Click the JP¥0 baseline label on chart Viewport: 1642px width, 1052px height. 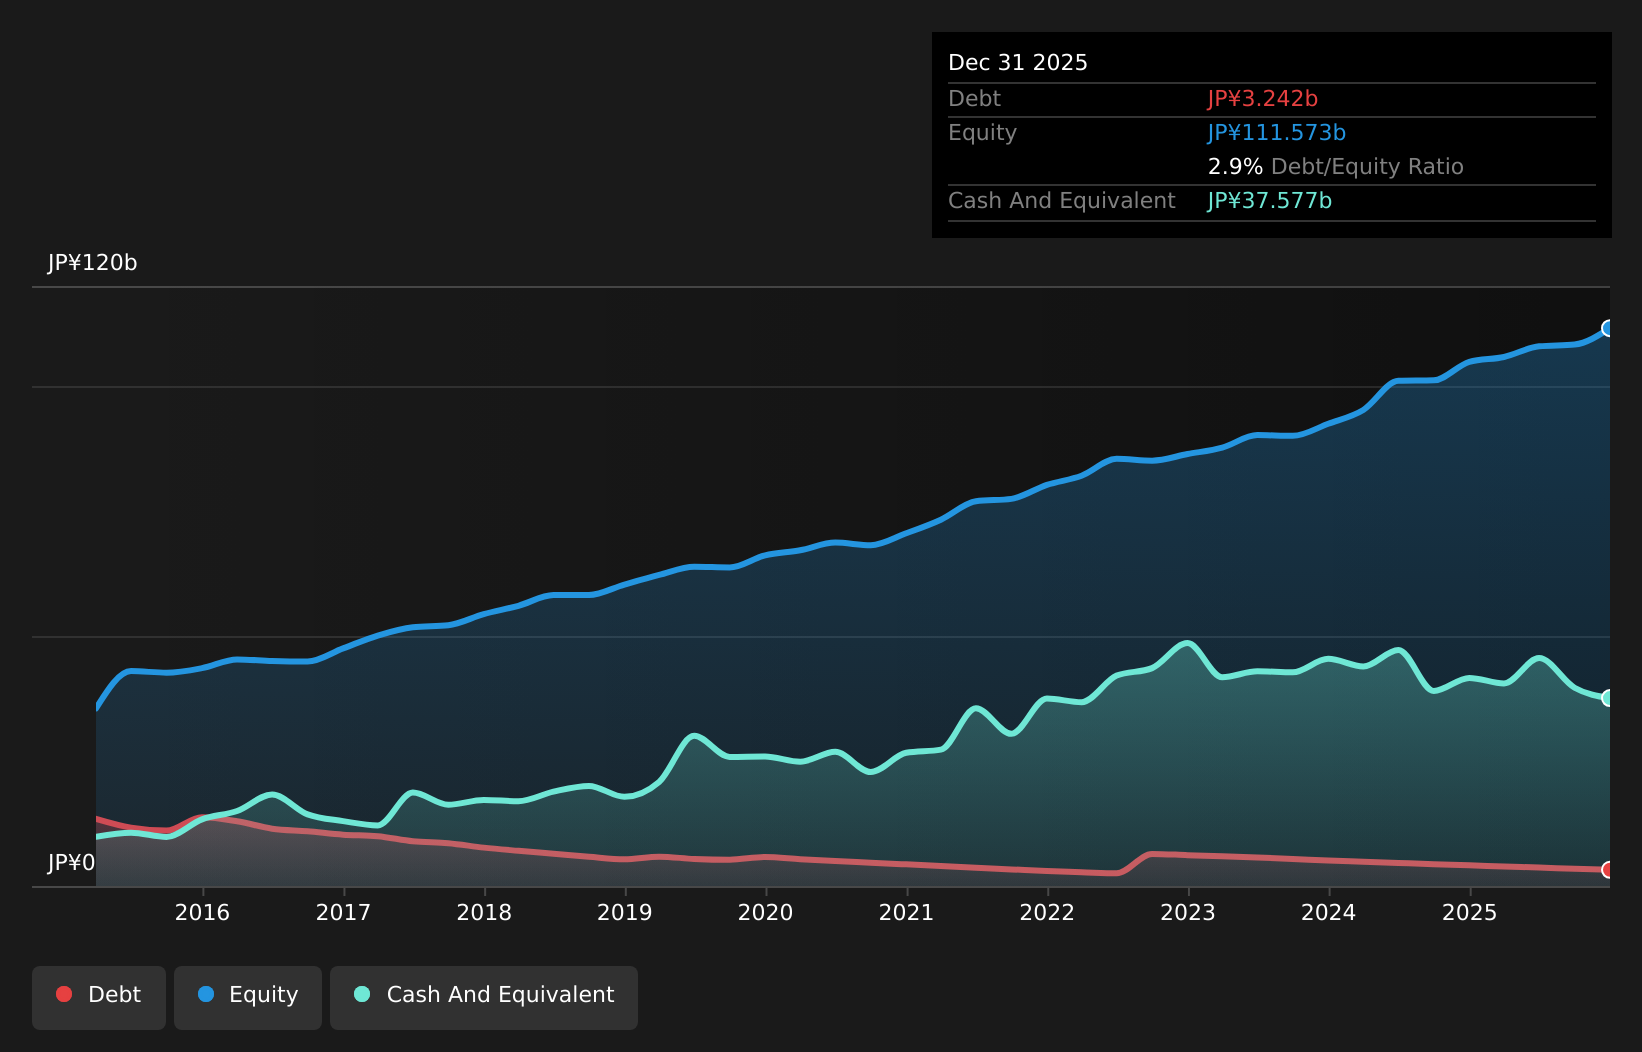click(71, 862)
